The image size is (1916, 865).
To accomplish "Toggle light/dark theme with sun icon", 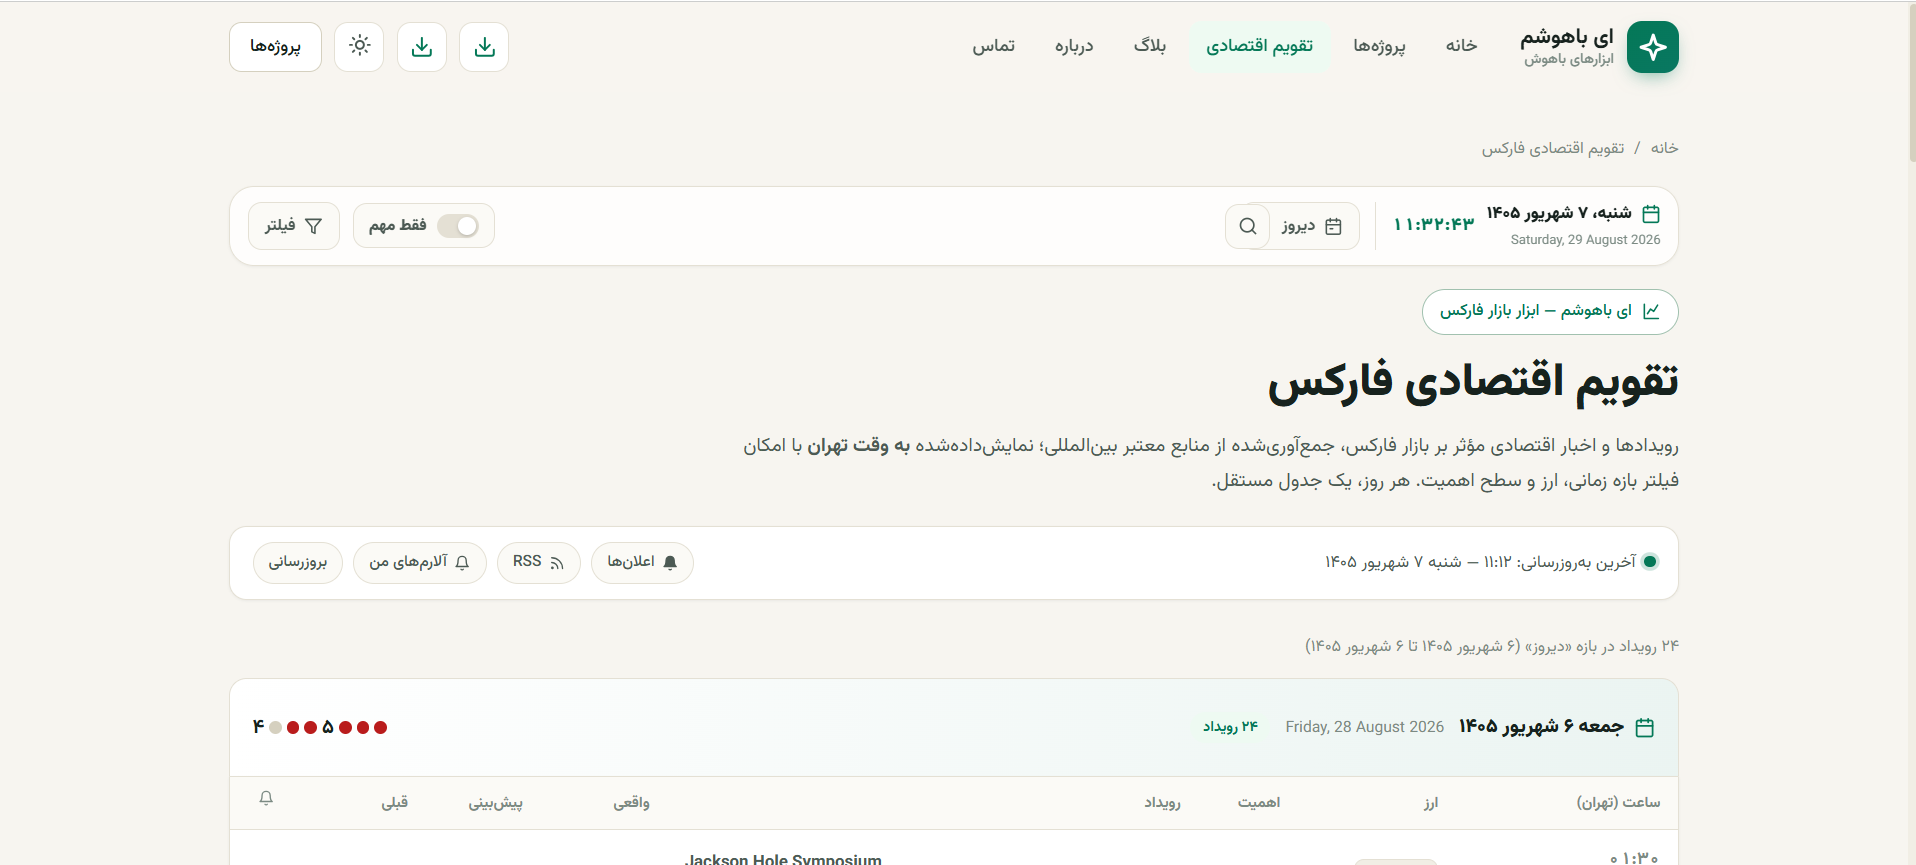I will 359,46.
